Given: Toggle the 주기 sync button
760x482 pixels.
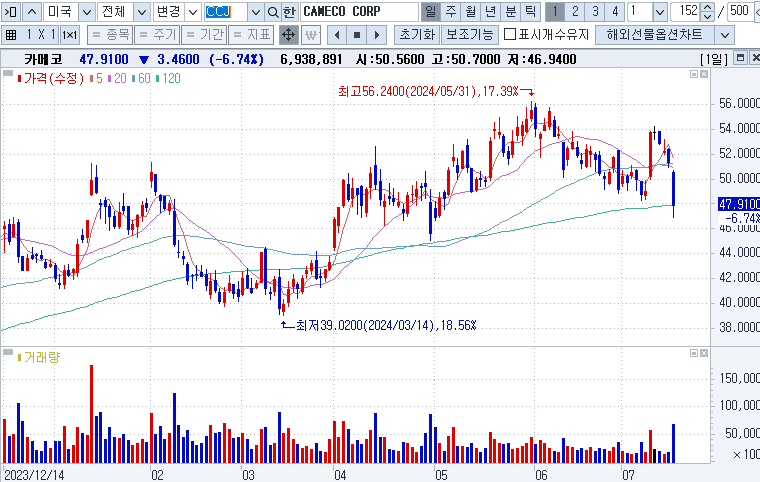Looking at the screenshot, I should pyautogui.click(x=157, y=35).
